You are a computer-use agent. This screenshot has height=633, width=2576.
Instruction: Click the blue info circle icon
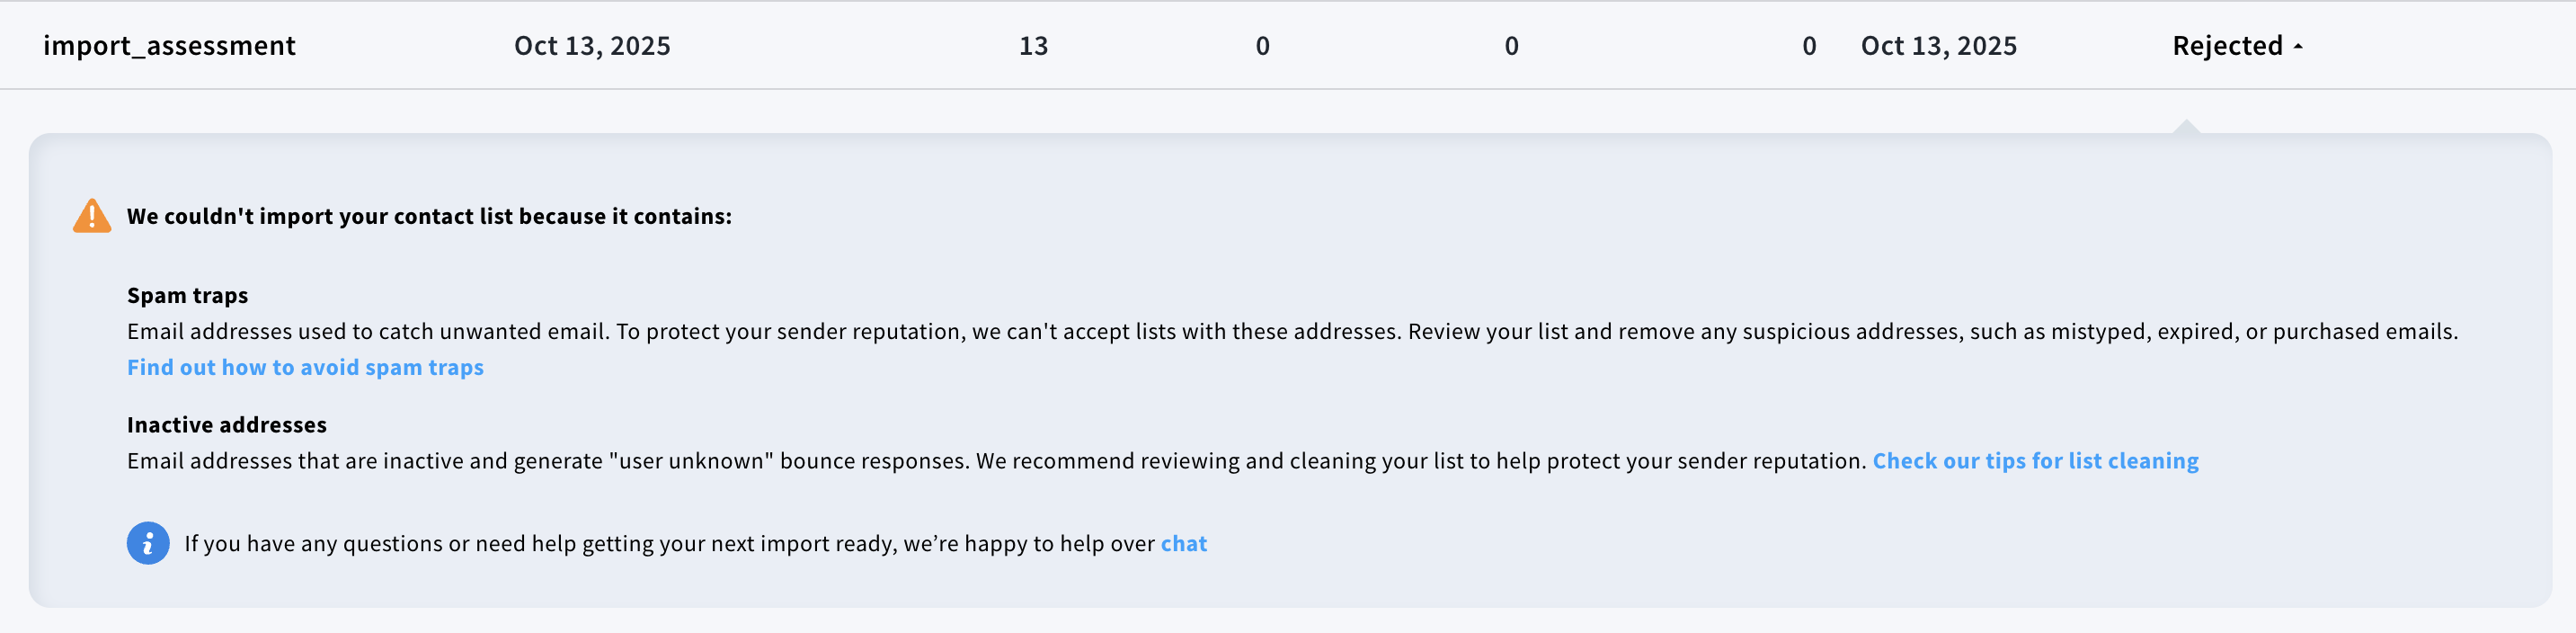(148, 543)
